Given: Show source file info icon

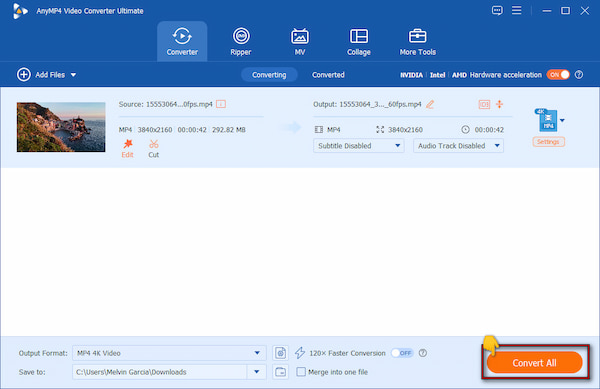Looking at the screenshot, I should tap(221, 104).
